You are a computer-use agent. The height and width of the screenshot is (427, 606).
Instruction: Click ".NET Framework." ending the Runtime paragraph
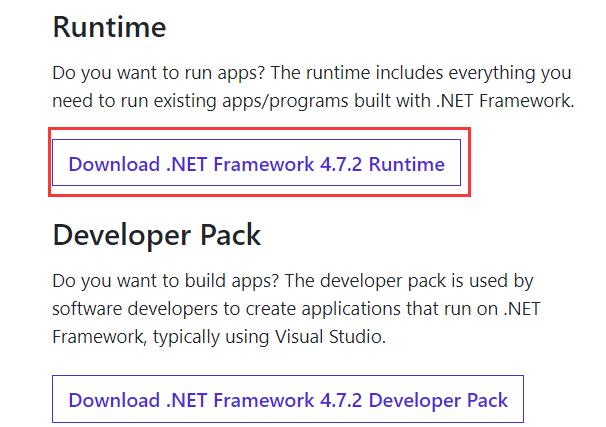505,101
